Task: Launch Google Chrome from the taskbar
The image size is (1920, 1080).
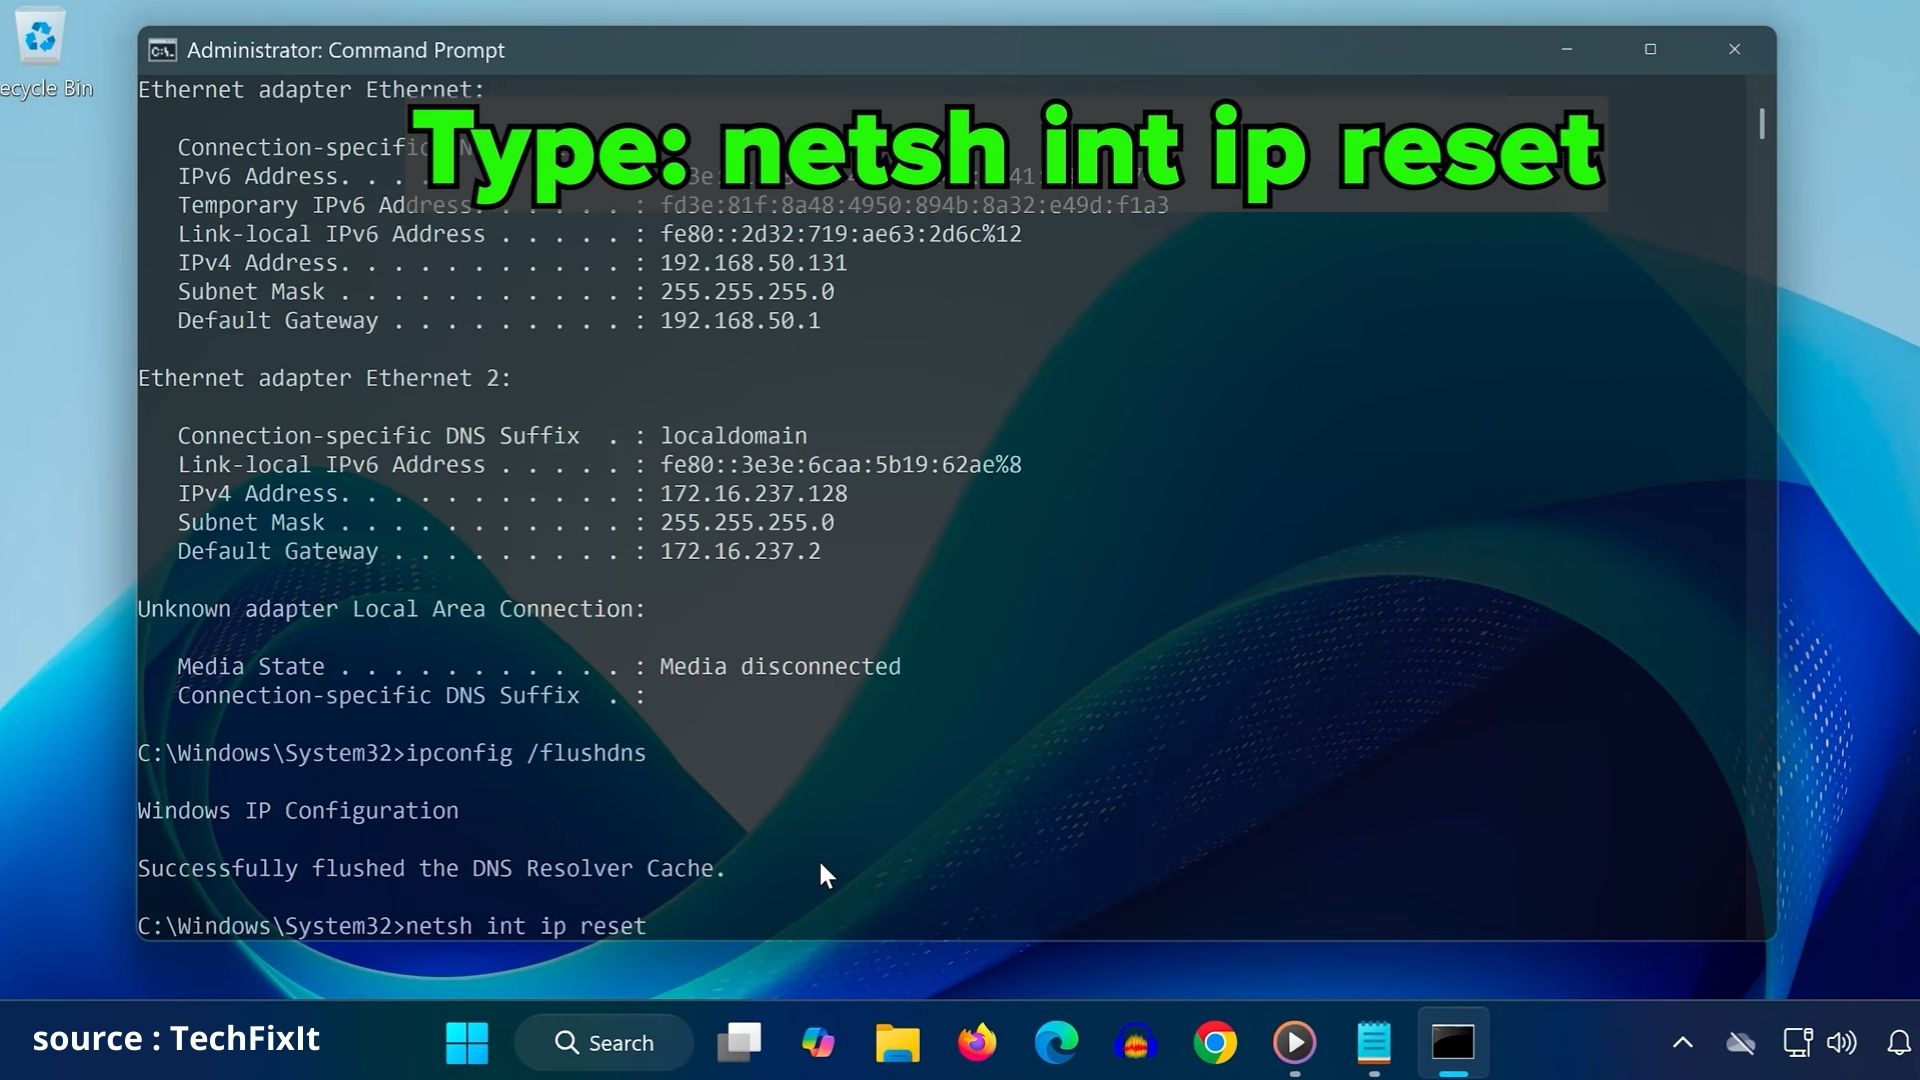Action: 1215,1043
